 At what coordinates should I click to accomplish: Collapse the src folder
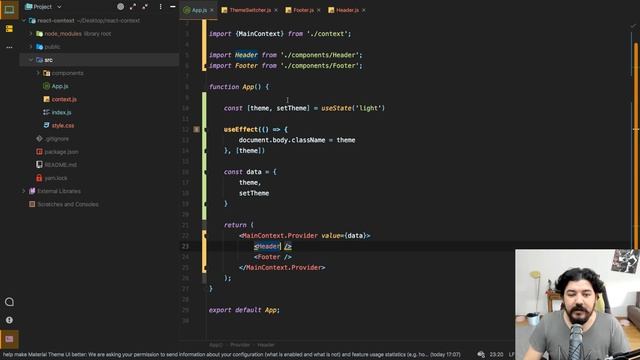coord(31,60)
